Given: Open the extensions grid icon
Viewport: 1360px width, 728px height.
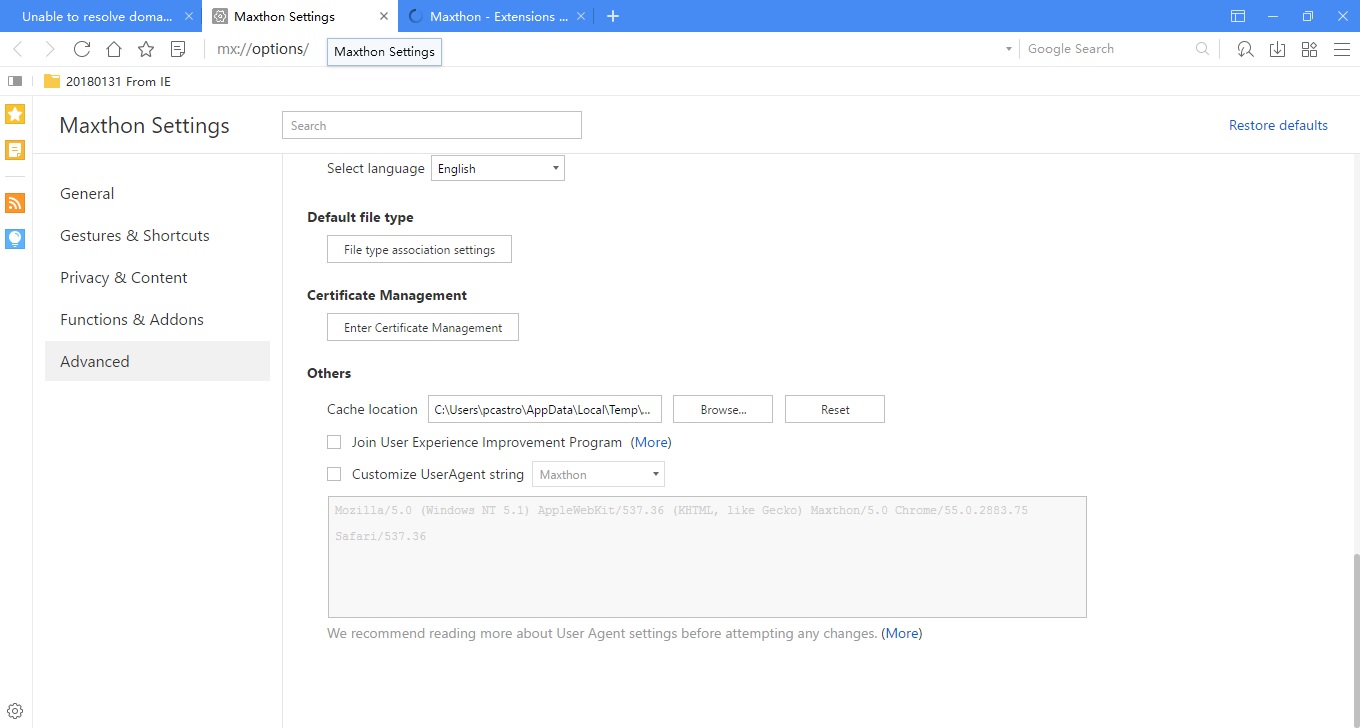Looking at the screenshot, I should [1309, 48].
